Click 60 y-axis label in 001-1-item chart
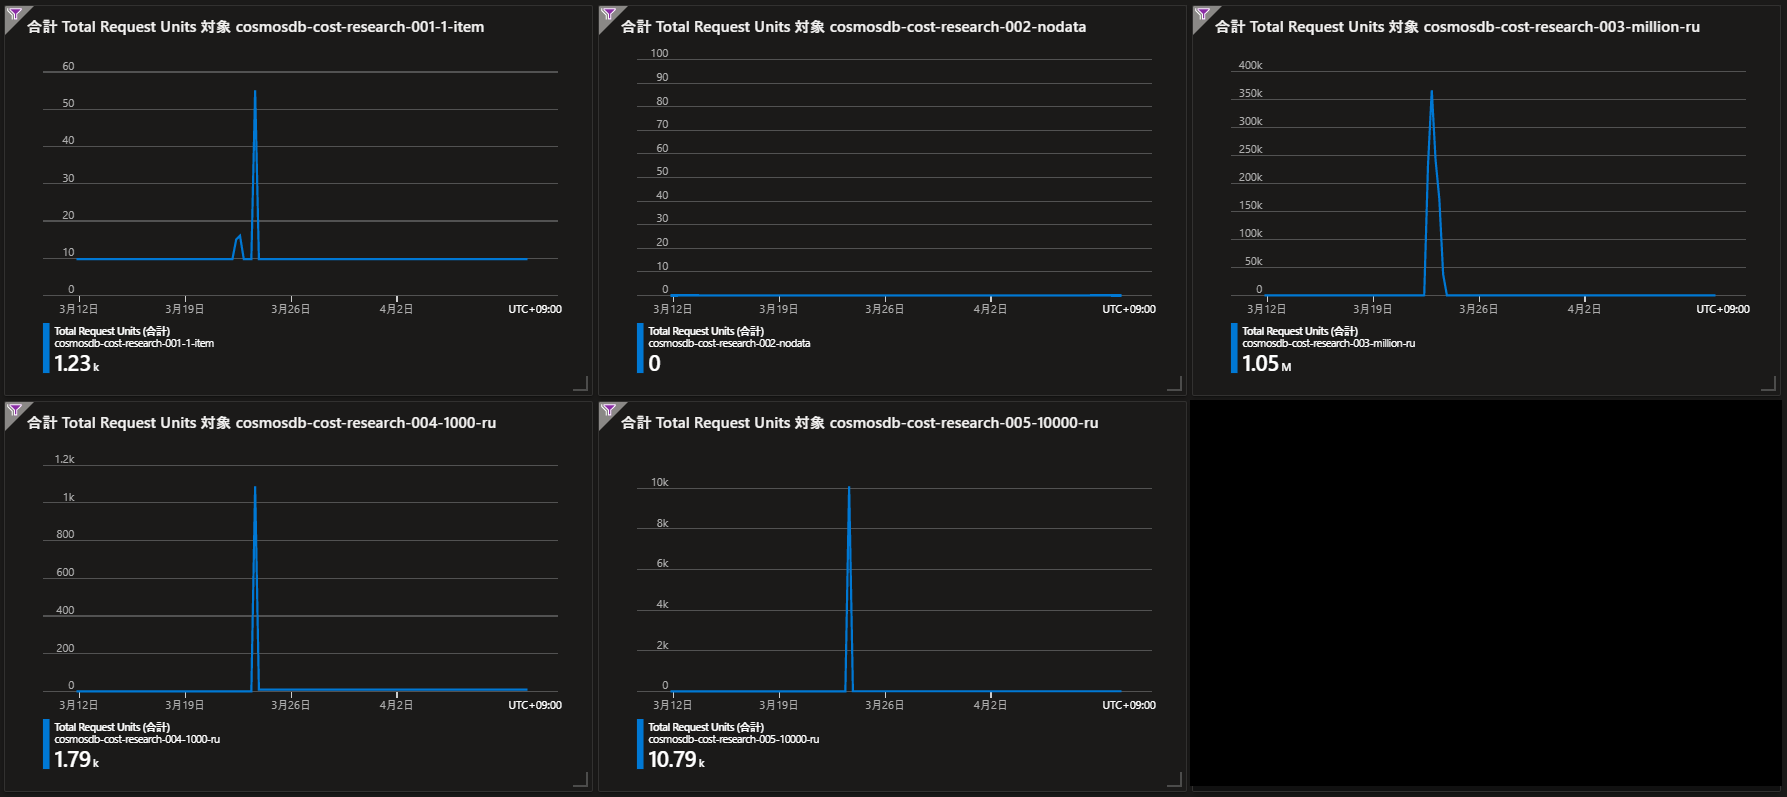1787x797 pixels. [68, 67]
